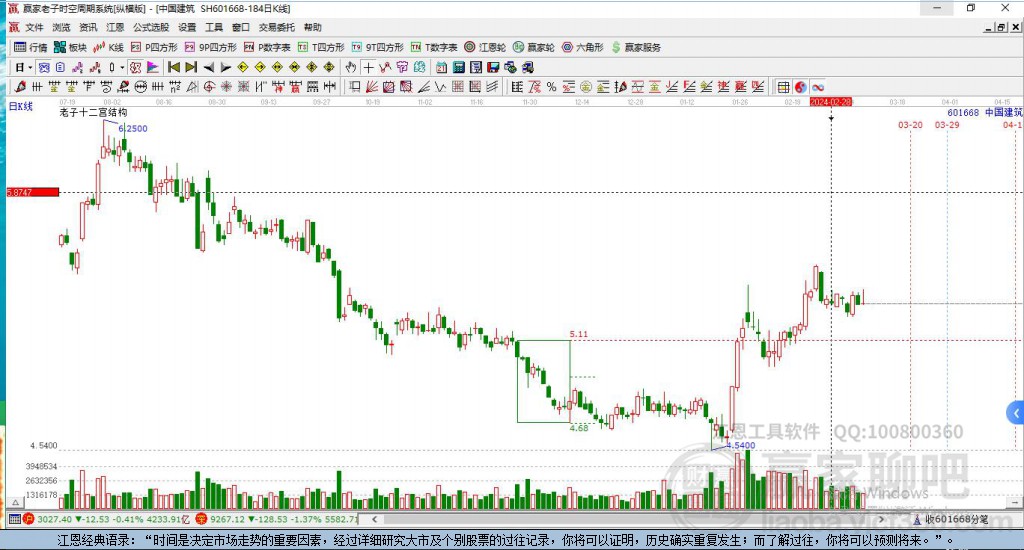Click the 4.5400 low price label

(741, 445)
